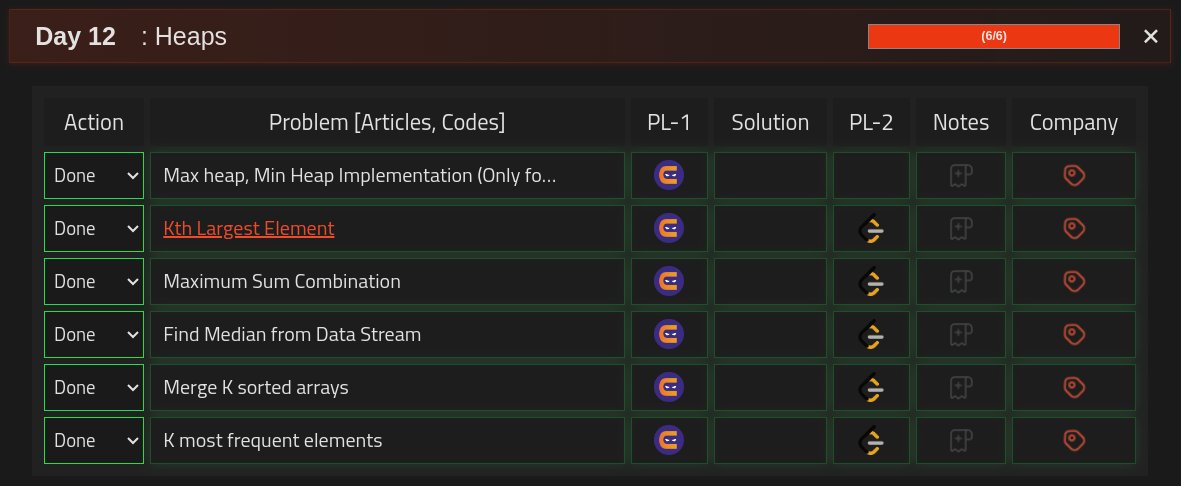Click Merge K sorted arrays title

(256, 387)
